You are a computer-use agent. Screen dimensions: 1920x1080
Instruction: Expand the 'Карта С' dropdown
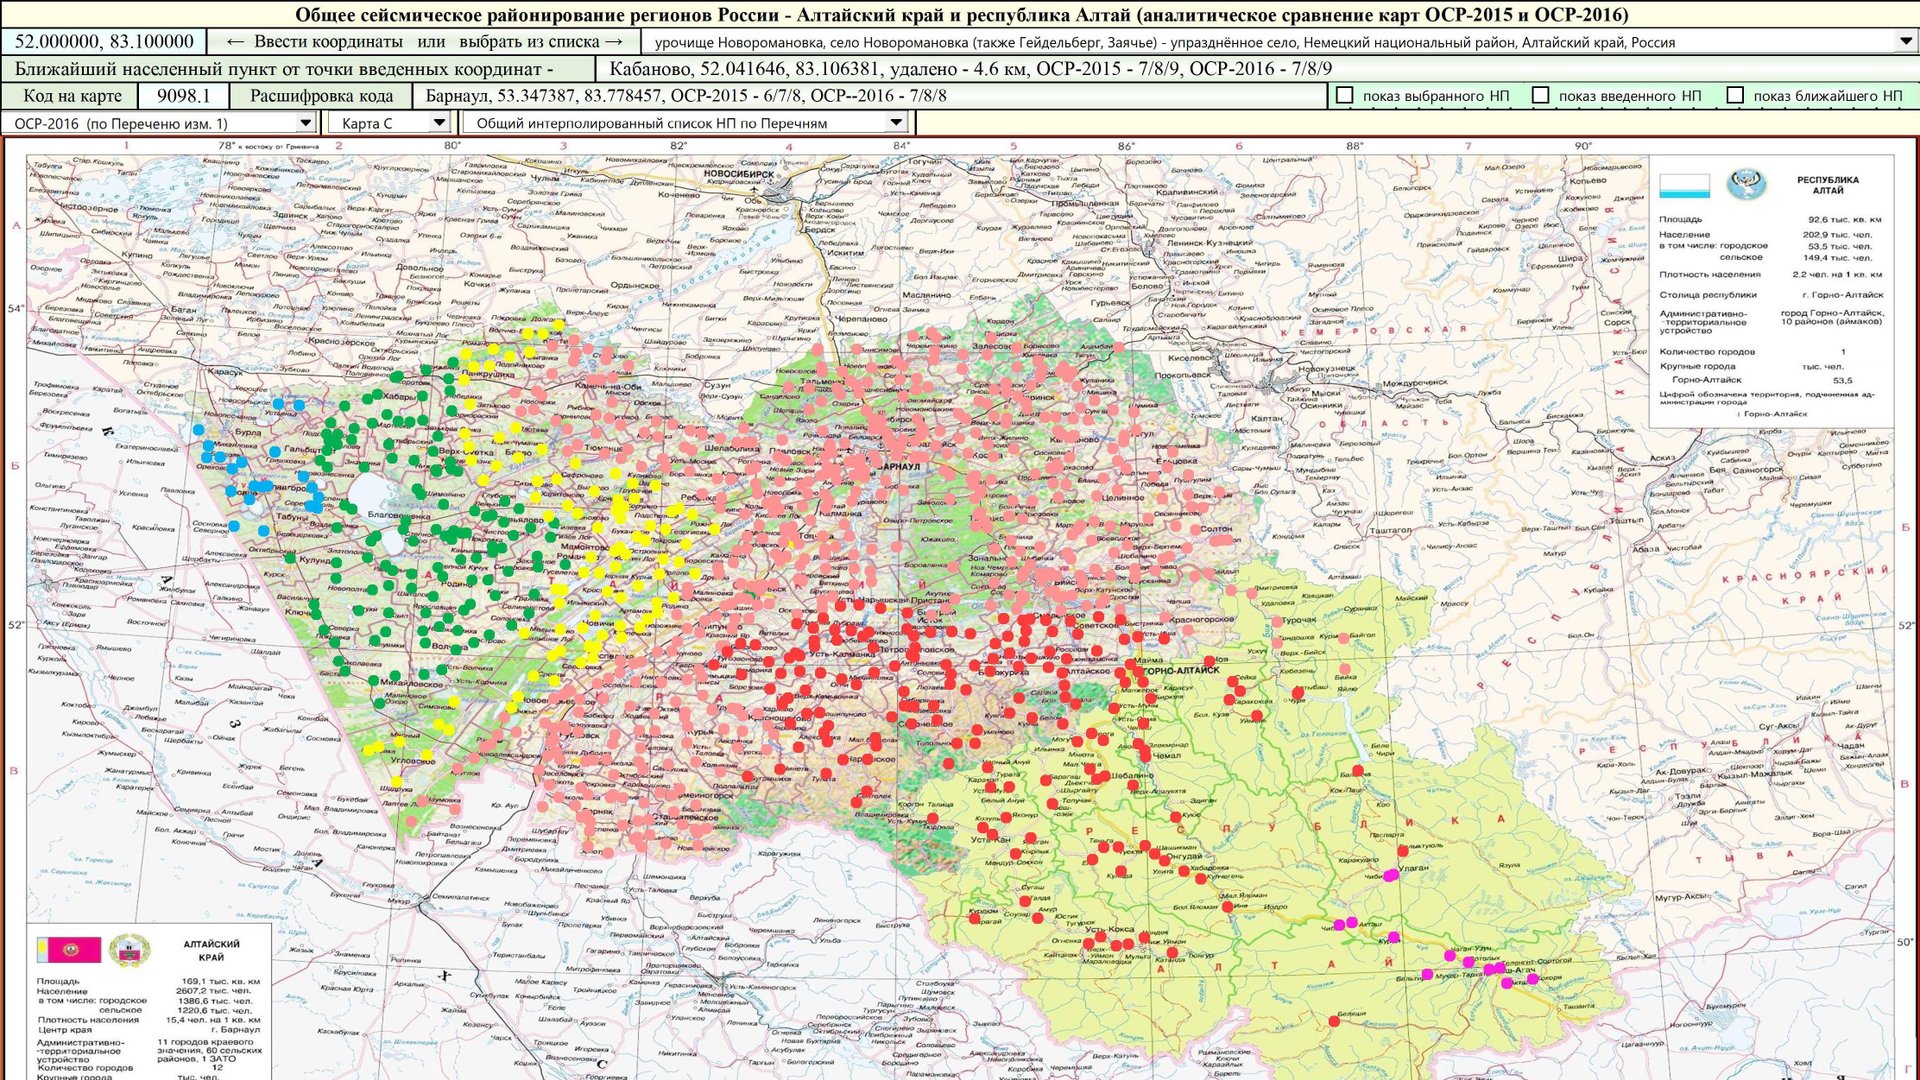pos(438,123)
